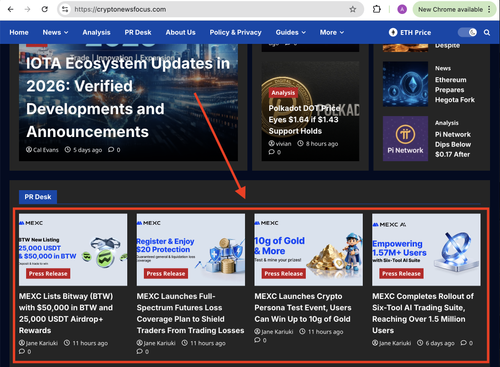Open the Chrome profile avatar
This screenshot has width=500, height=367.
click(402, 9)
